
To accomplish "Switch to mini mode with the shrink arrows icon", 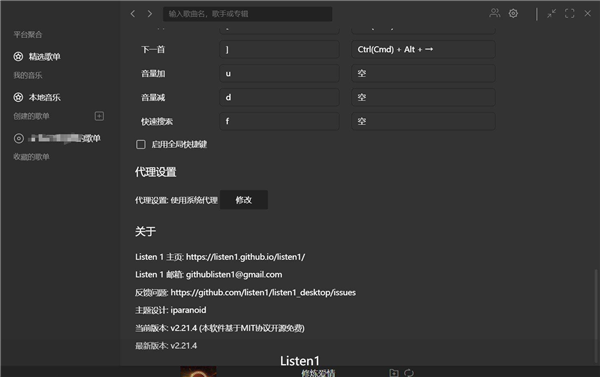I will click(x=551, y=14).
